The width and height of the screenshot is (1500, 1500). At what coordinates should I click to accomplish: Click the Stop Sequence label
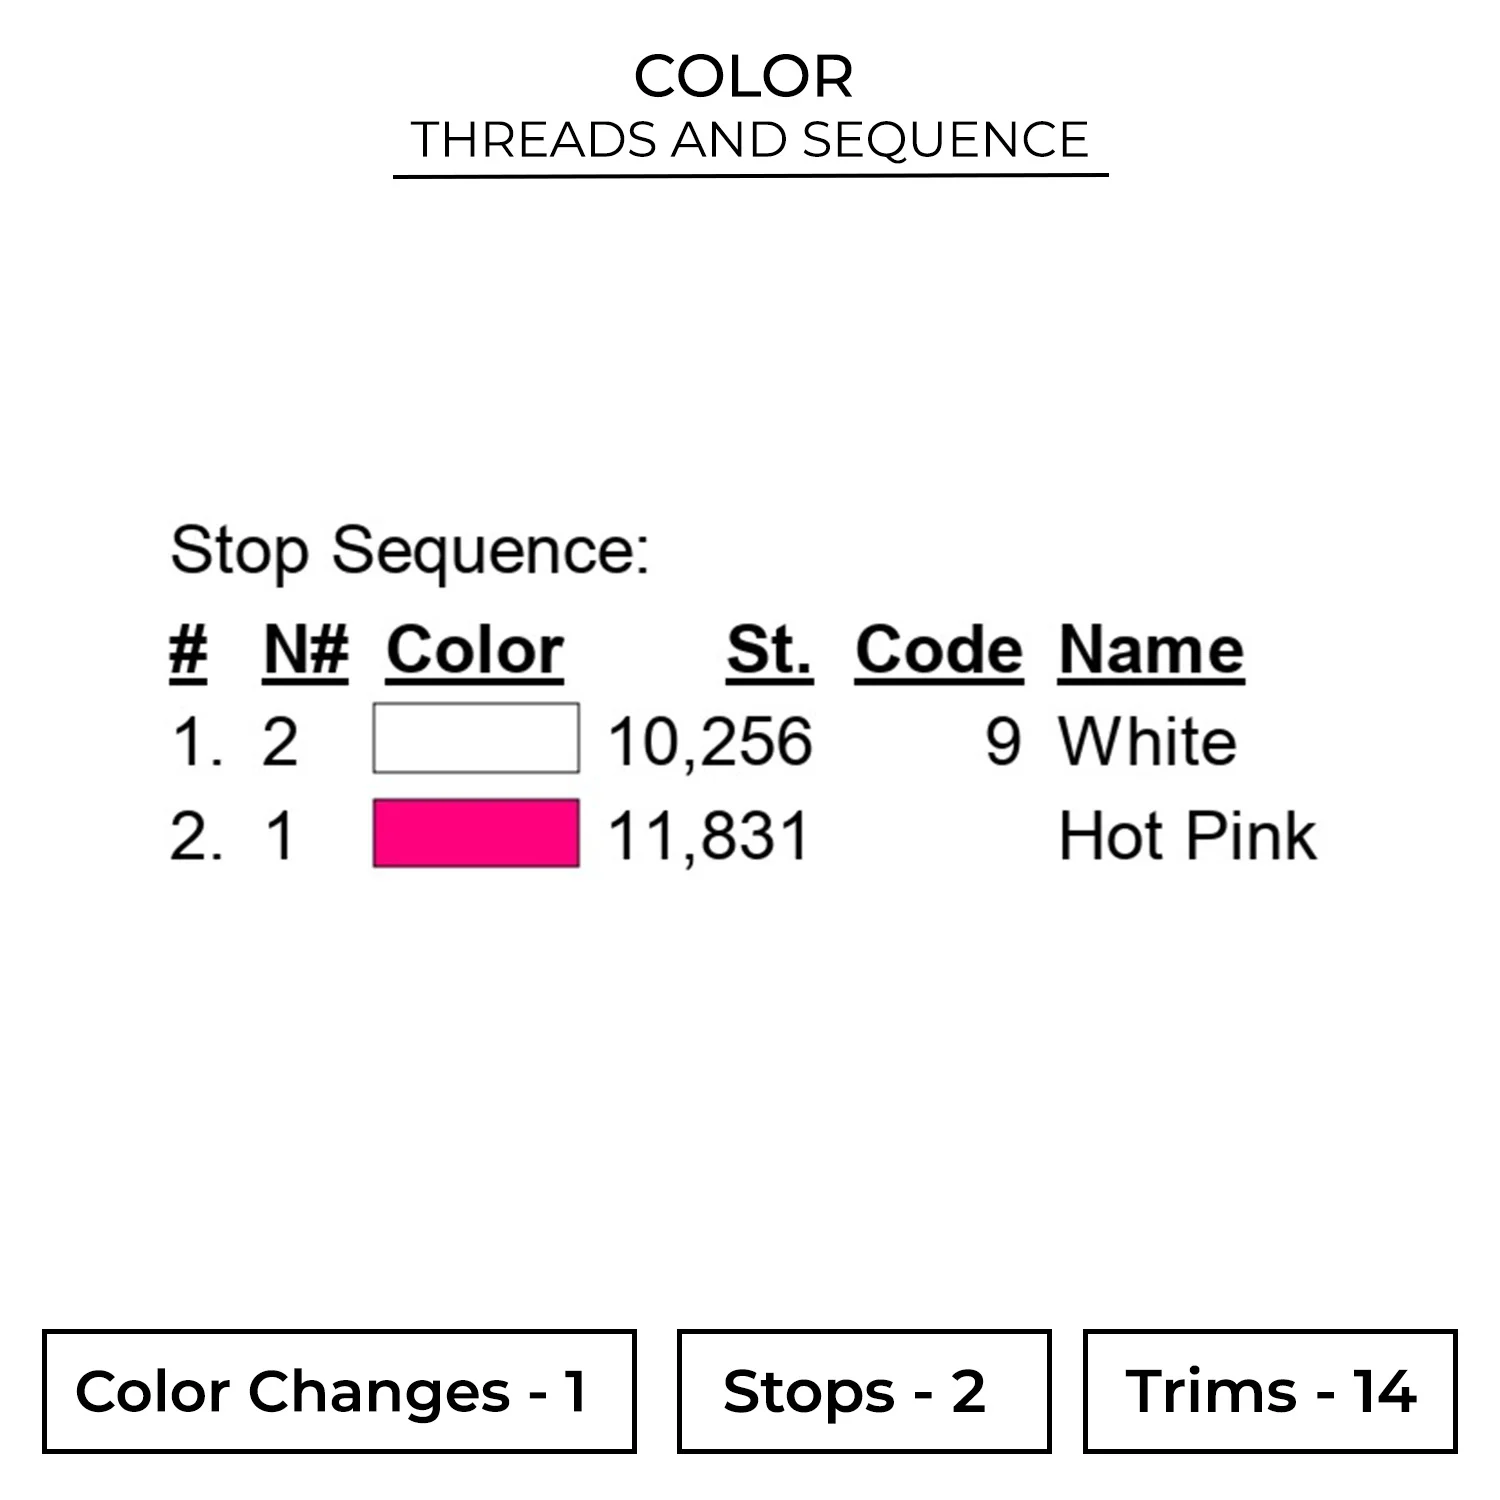(x=410, y=550)
